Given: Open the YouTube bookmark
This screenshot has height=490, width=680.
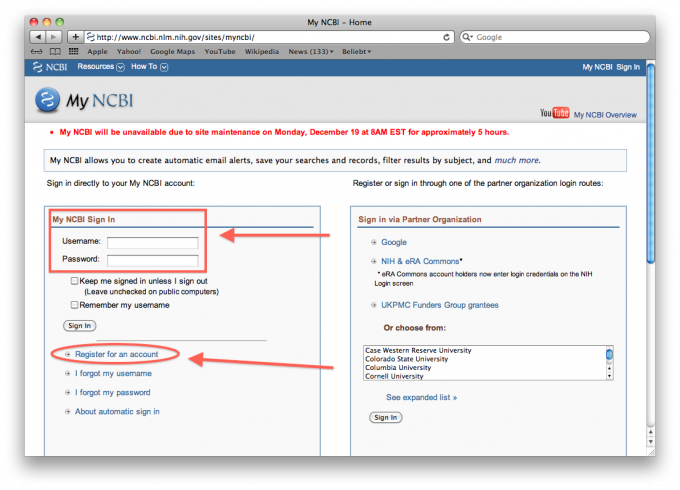Looking at the screenshot, I should pyautogui.click(x=220, y=52).
